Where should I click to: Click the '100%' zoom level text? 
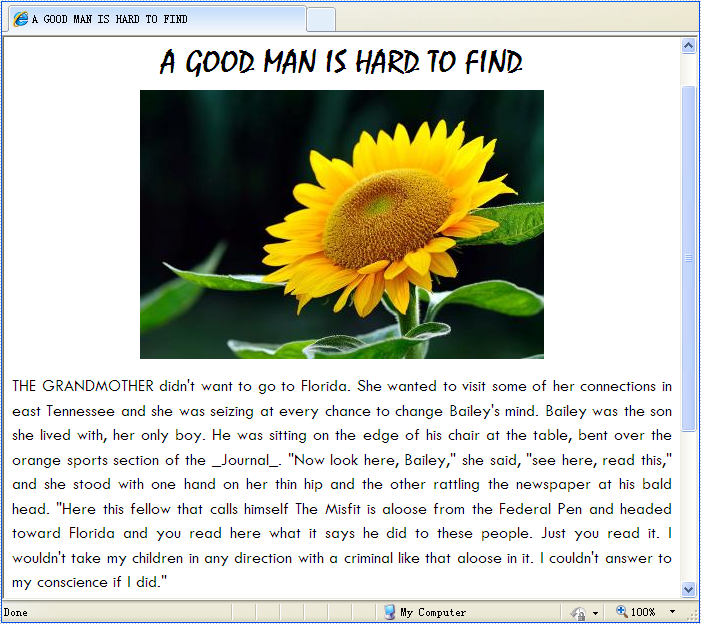click(x=643, y=612)
